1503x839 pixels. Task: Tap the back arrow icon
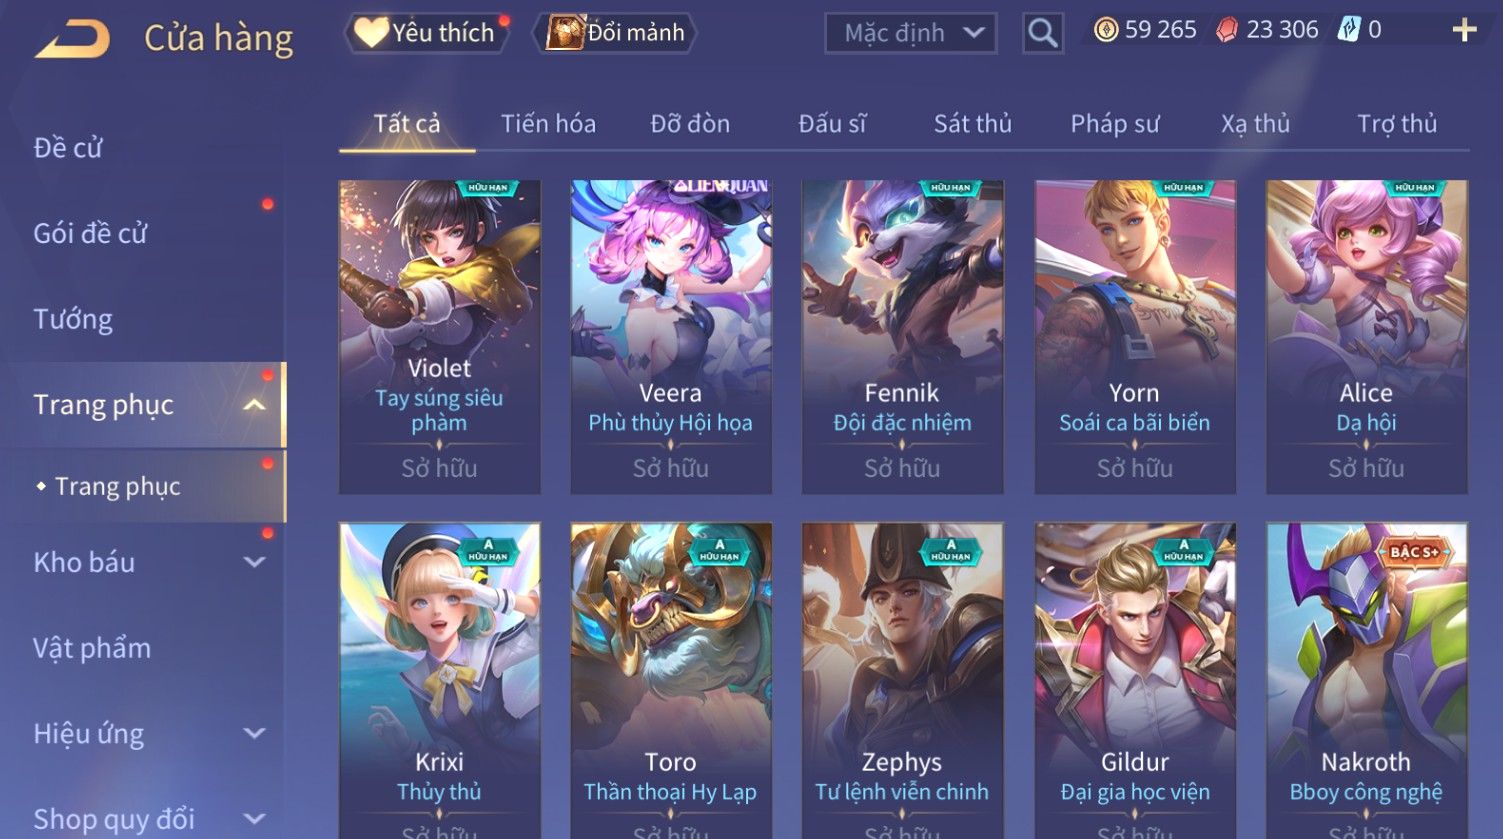pos(73,38)
